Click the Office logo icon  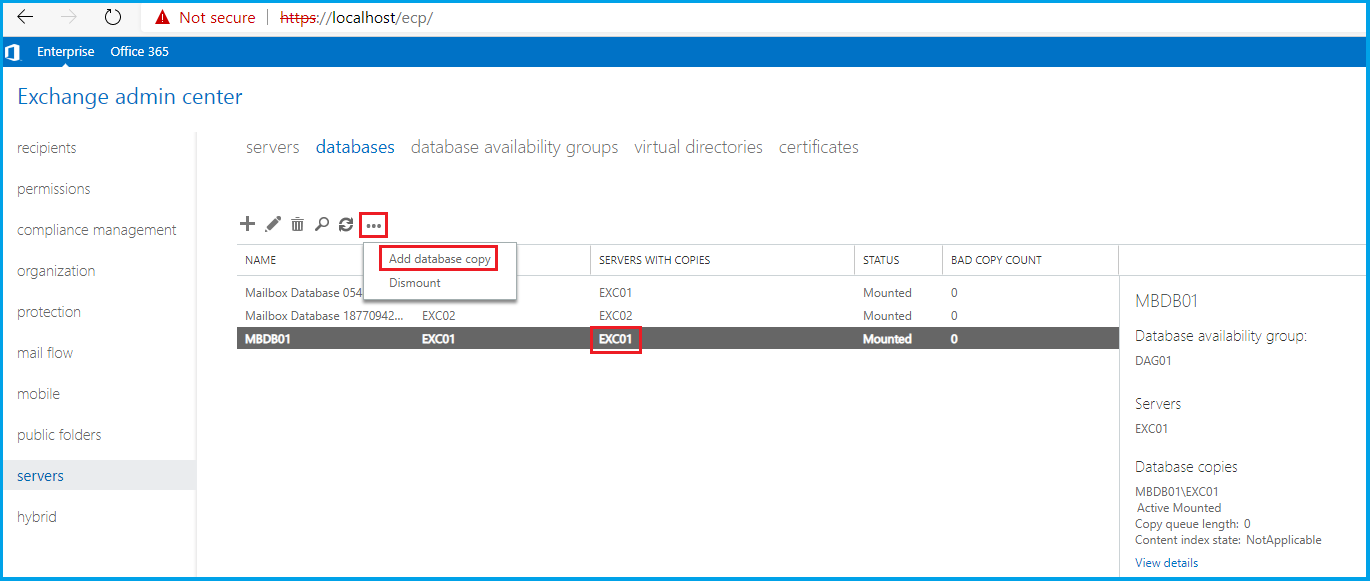[x=12, y=52]
